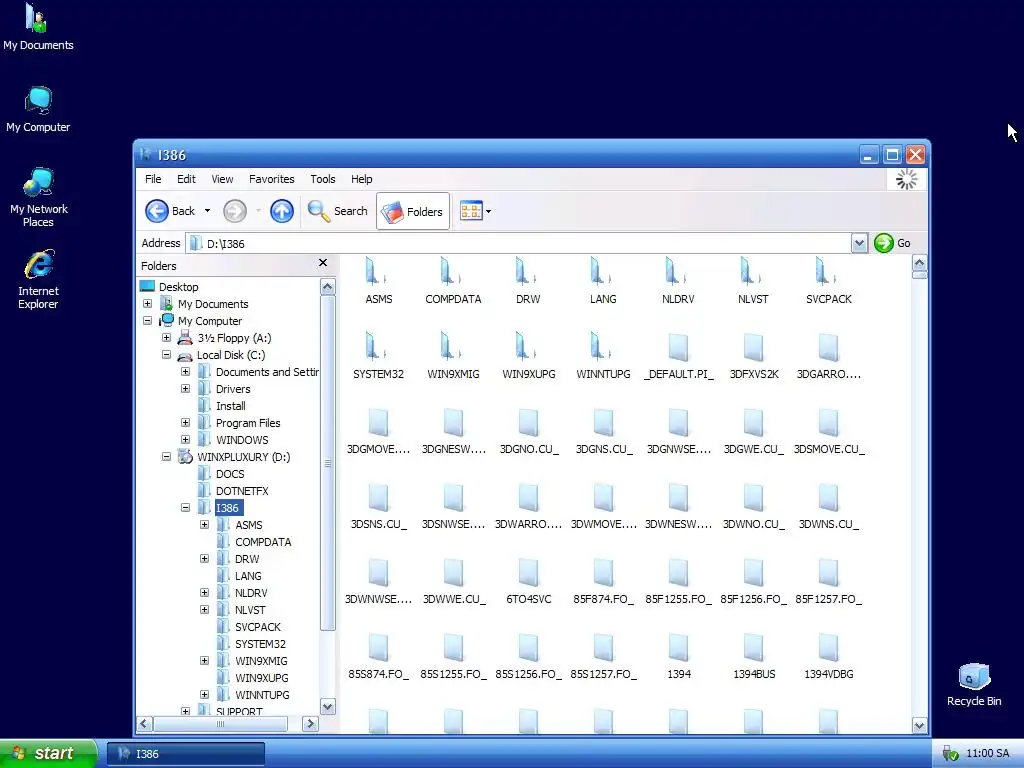
Task: Click the address bar path field
Action: tap(519, 244)
